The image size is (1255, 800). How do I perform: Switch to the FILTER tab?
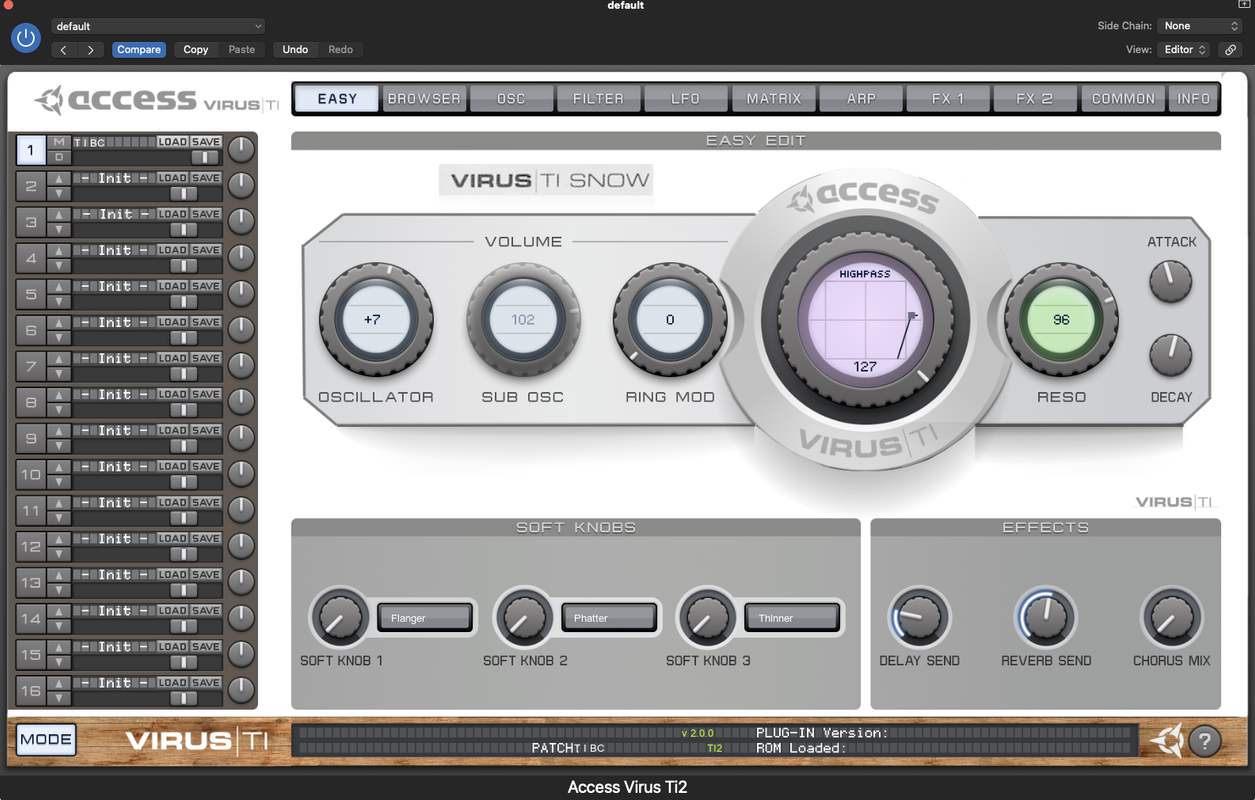[598, 98]
